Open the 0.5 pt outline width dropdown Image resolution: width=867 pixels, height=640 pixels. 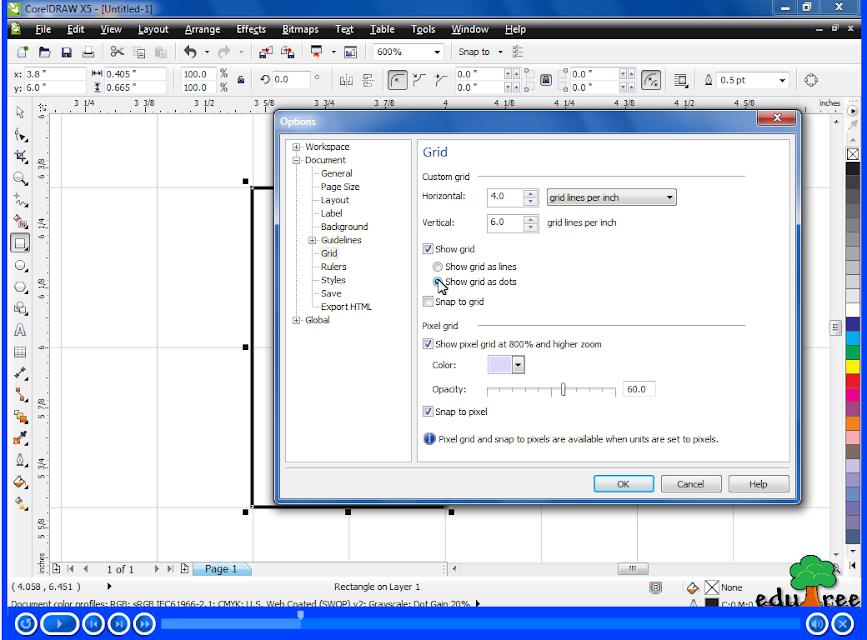[782, 80]
